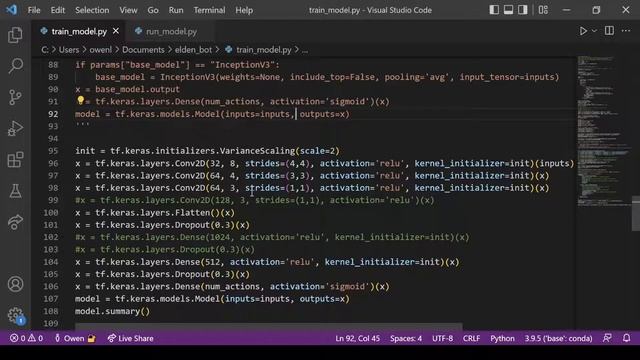The height and width of the screenshot is (360, 640).
Task: Expand the C: breadcrumb segment
Action: pos(45,50)
